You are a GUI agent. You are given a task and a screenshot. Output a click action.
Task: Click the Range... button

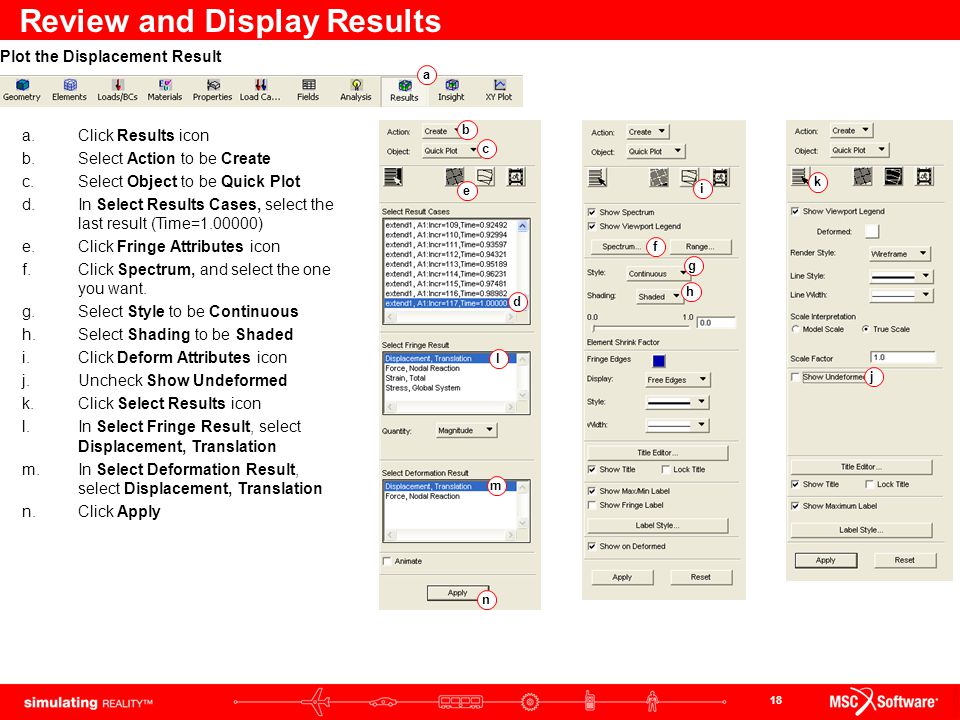[700, 247]
